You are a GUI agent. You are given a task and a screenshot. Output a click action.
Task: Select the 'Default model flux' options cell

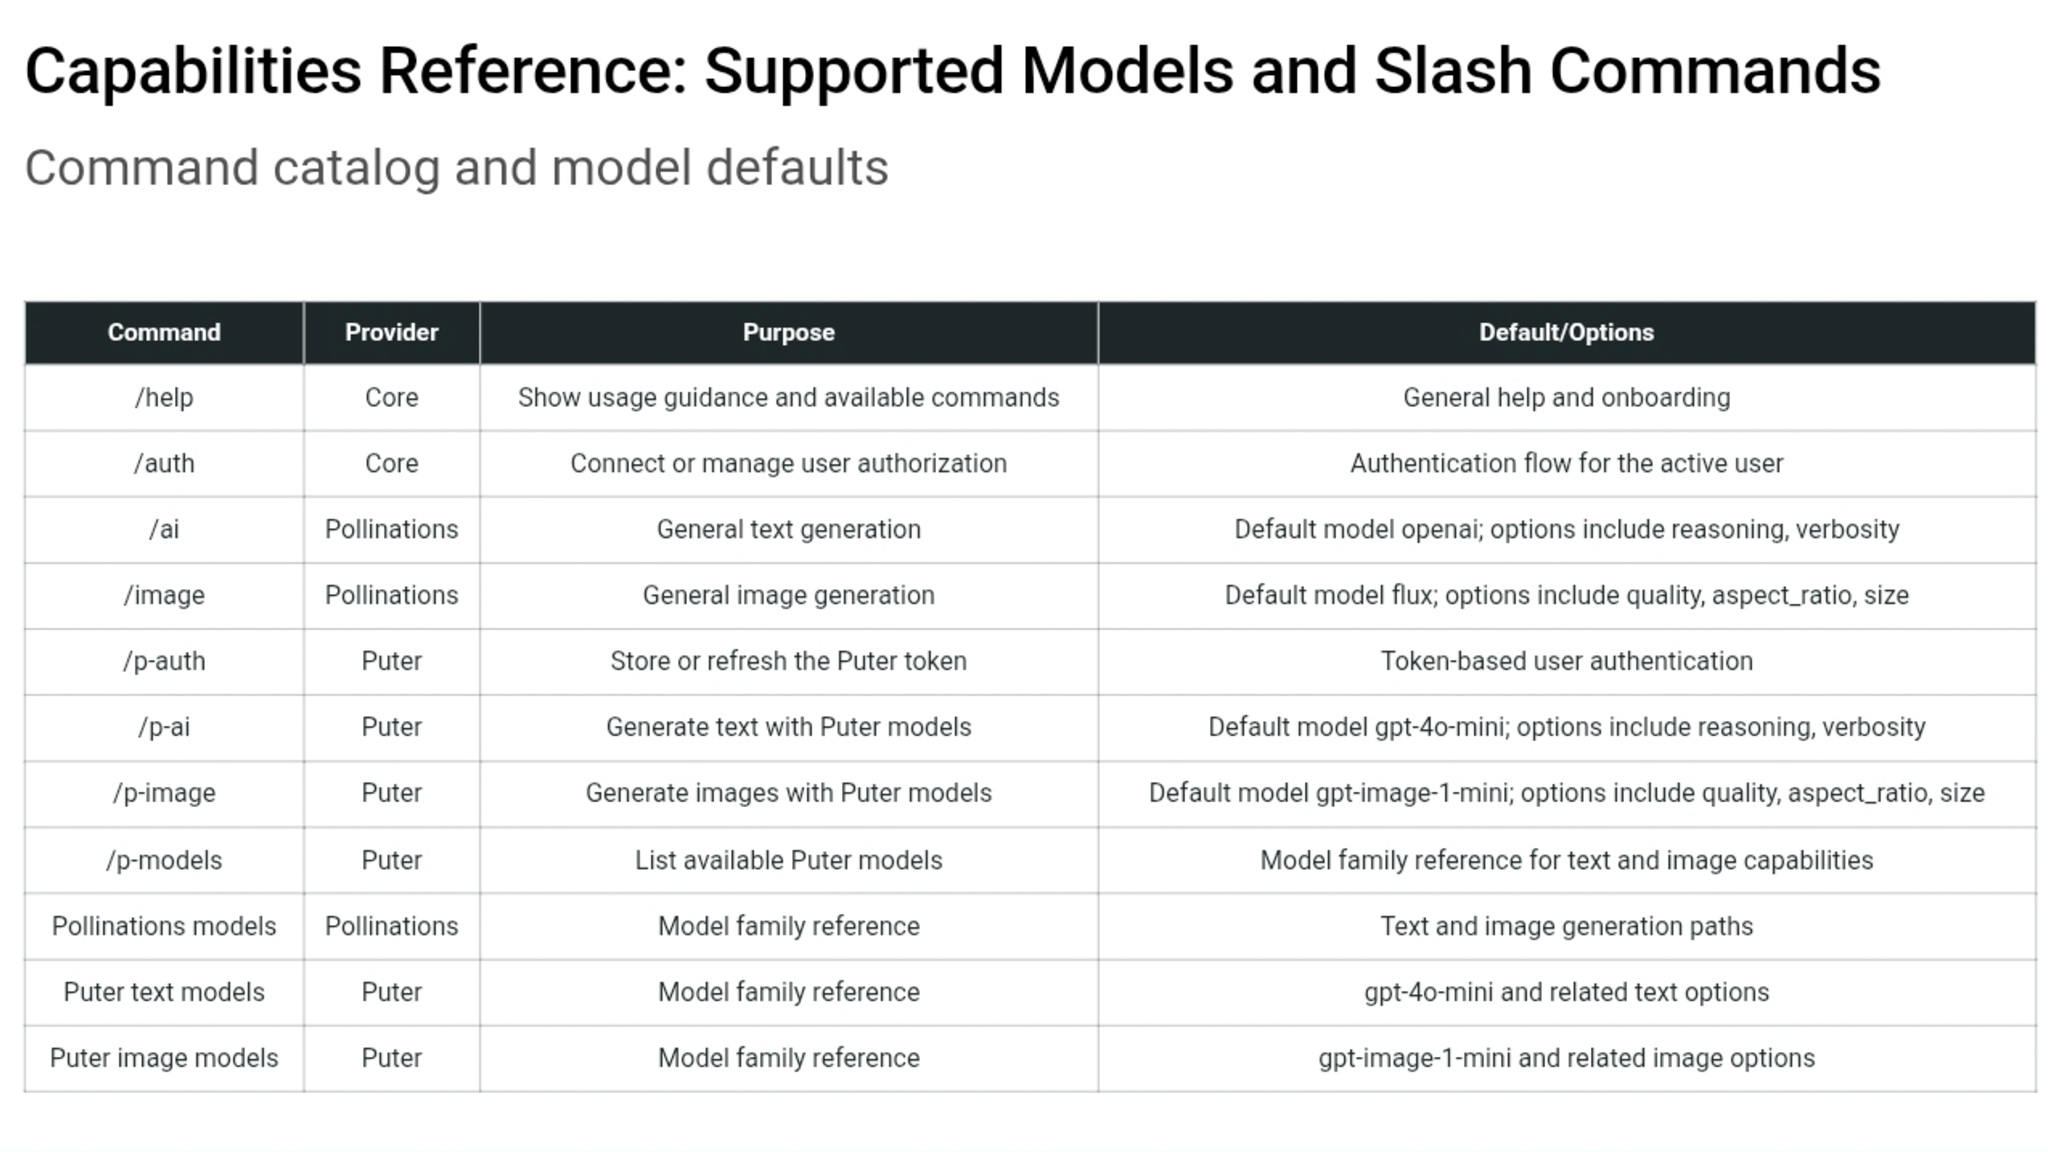click(1567, 595)
